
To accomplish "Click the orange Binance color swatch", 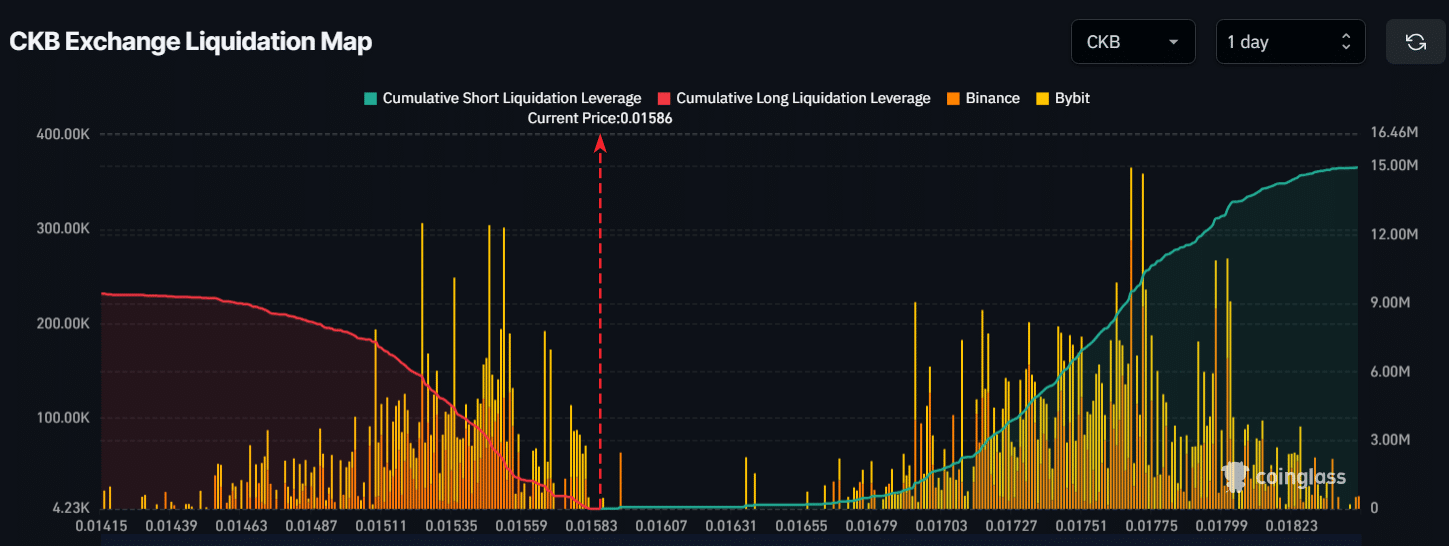I will pos(953,99).
